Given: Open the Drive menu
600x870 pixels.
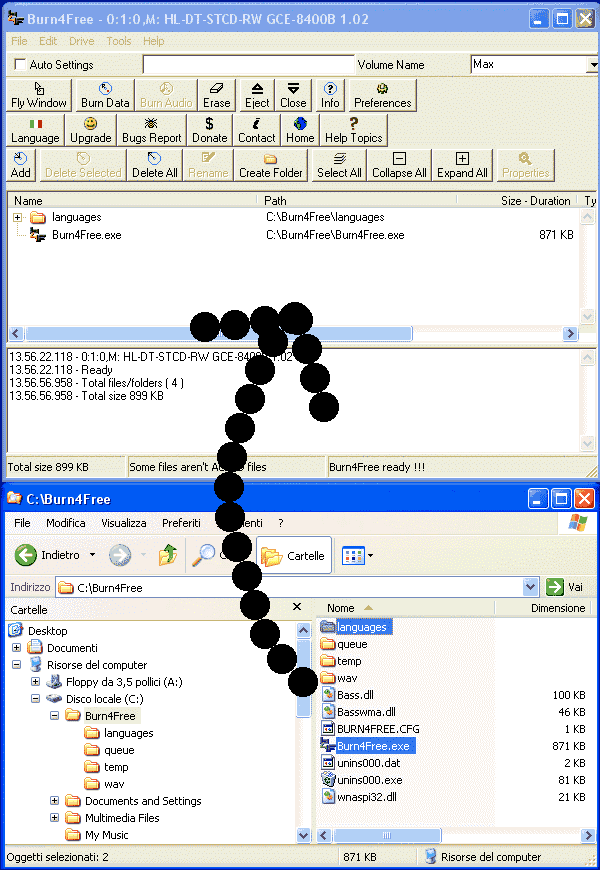Looking at the screenshot, I should point(82,41).
